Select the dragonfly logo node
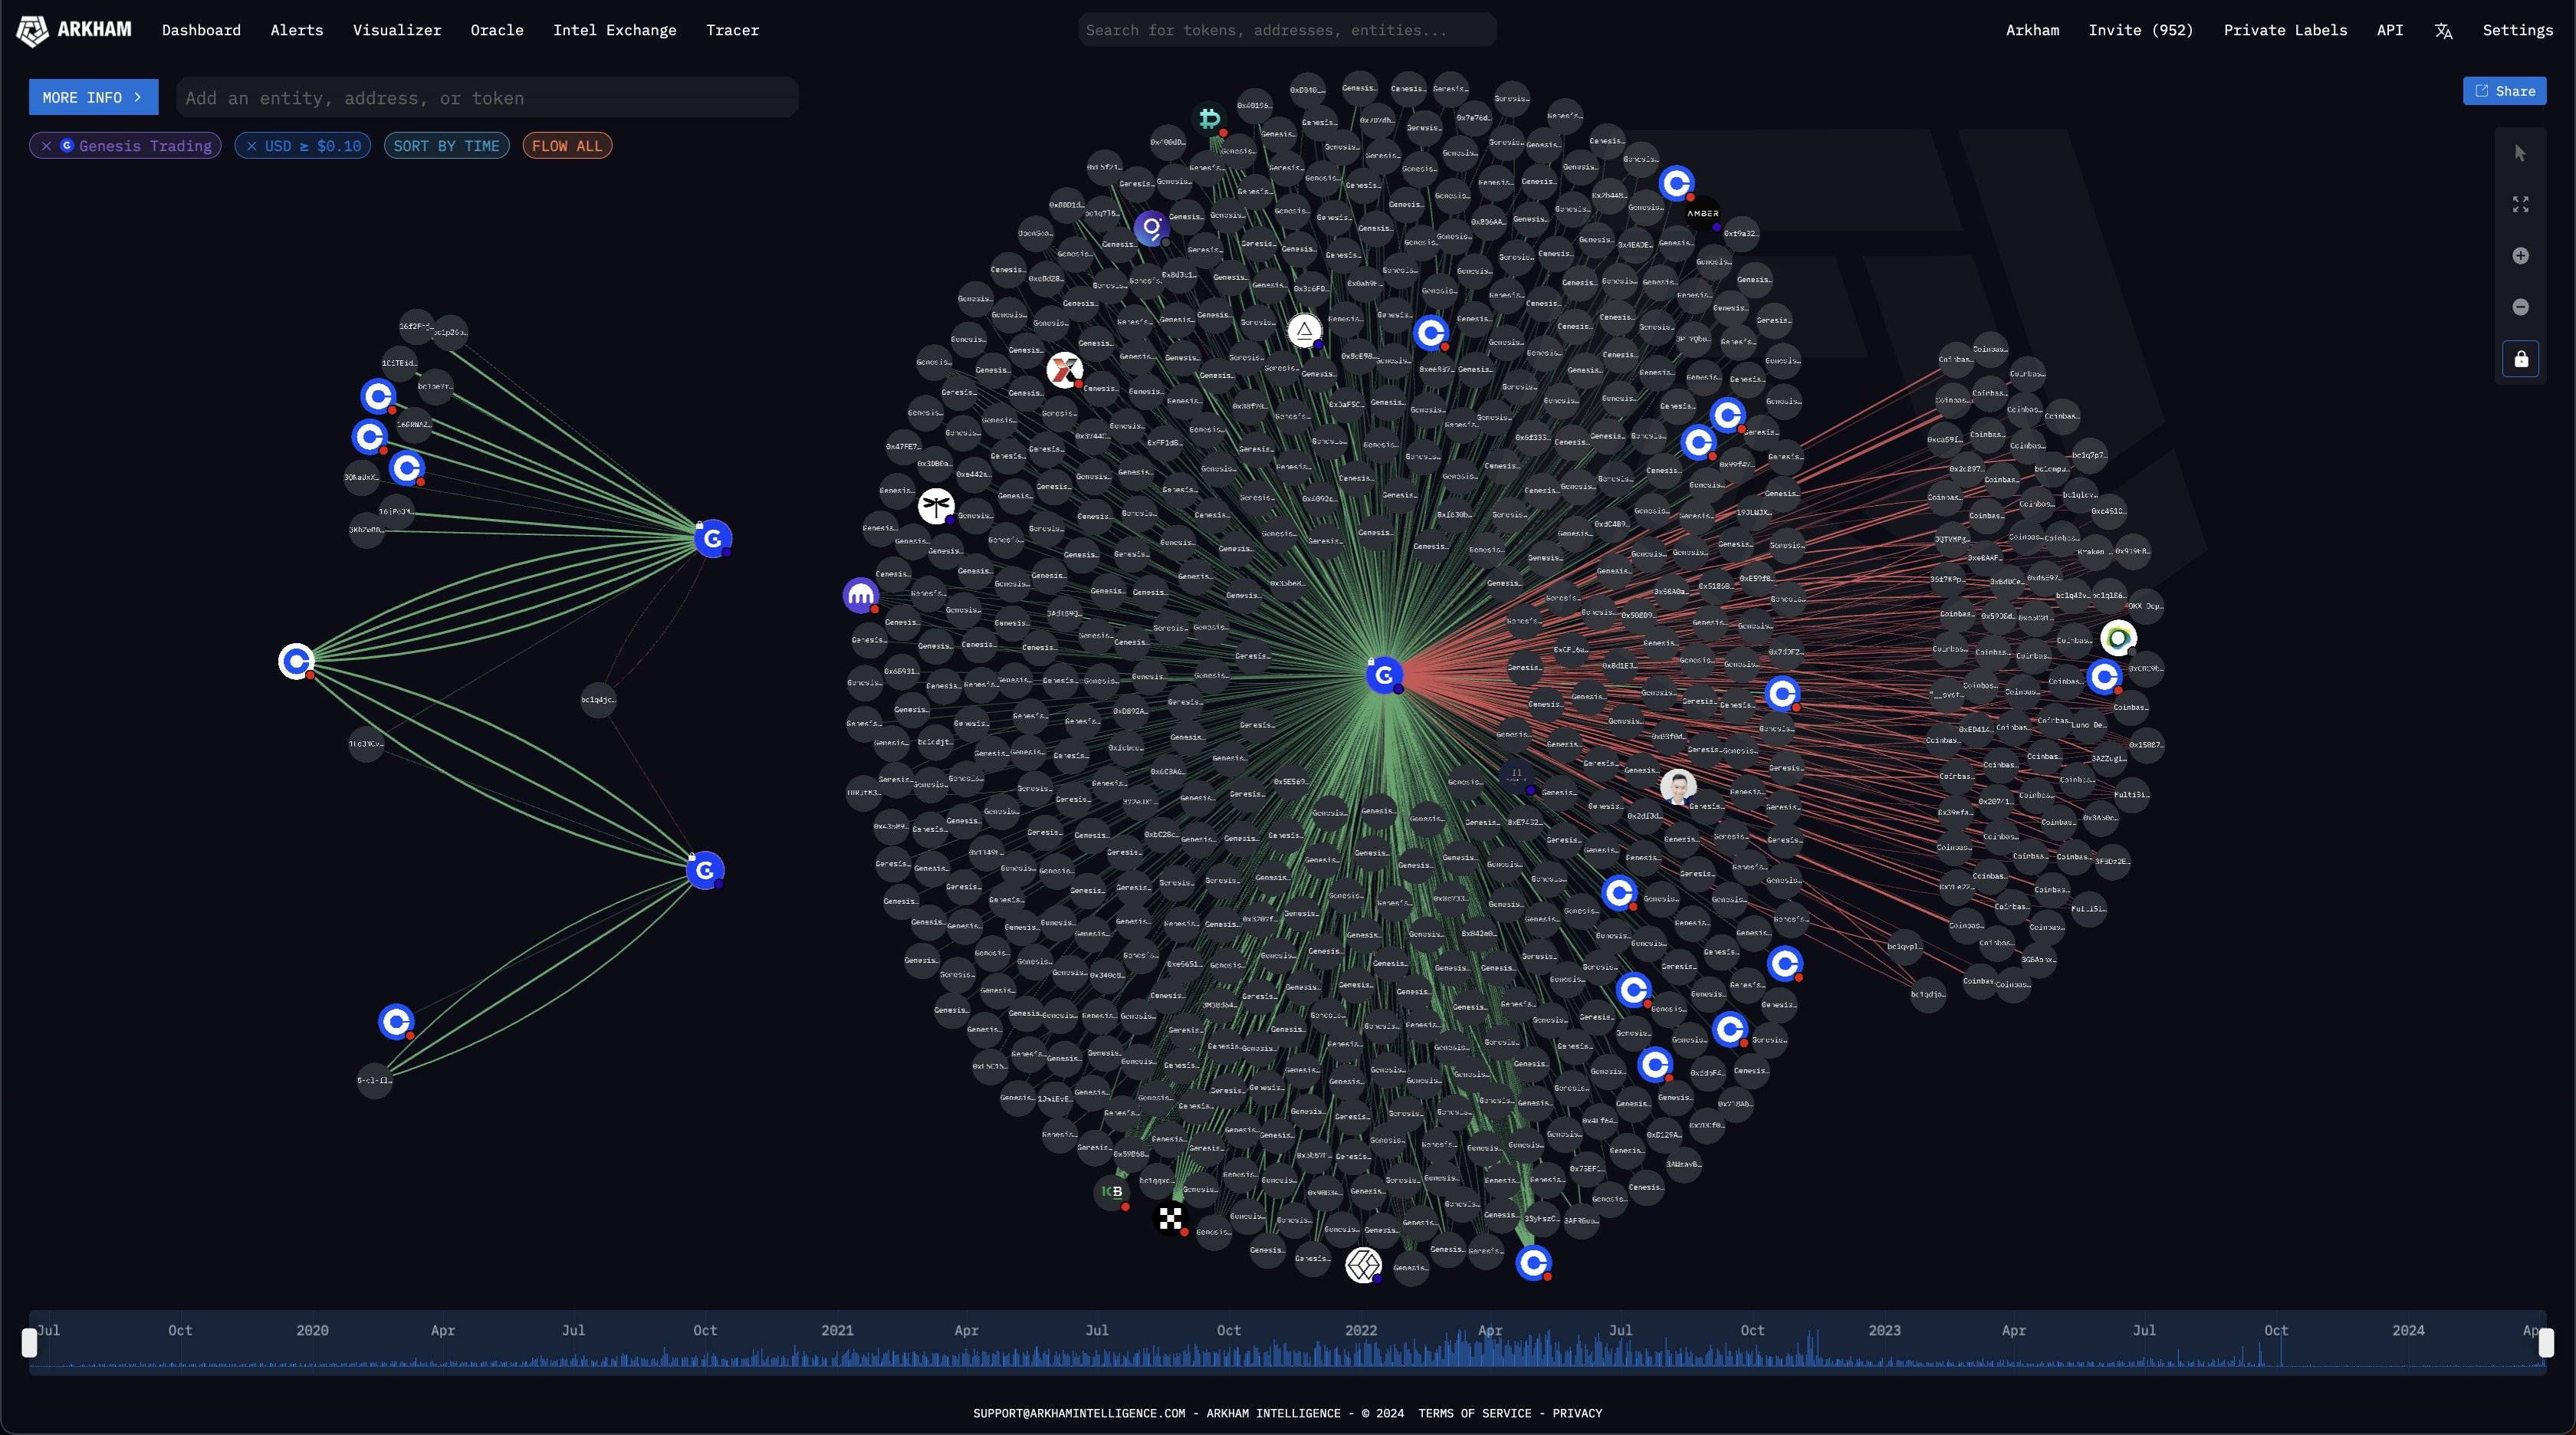 click(x=936, y=506)
